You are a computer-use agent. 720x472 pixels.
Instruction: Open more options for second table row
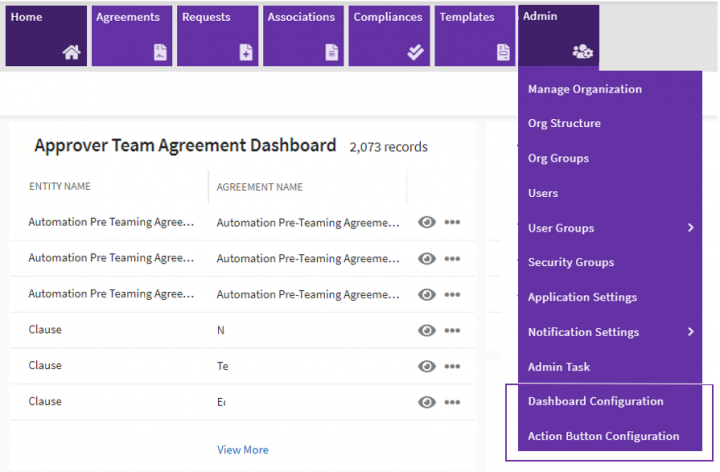(452, 258)
